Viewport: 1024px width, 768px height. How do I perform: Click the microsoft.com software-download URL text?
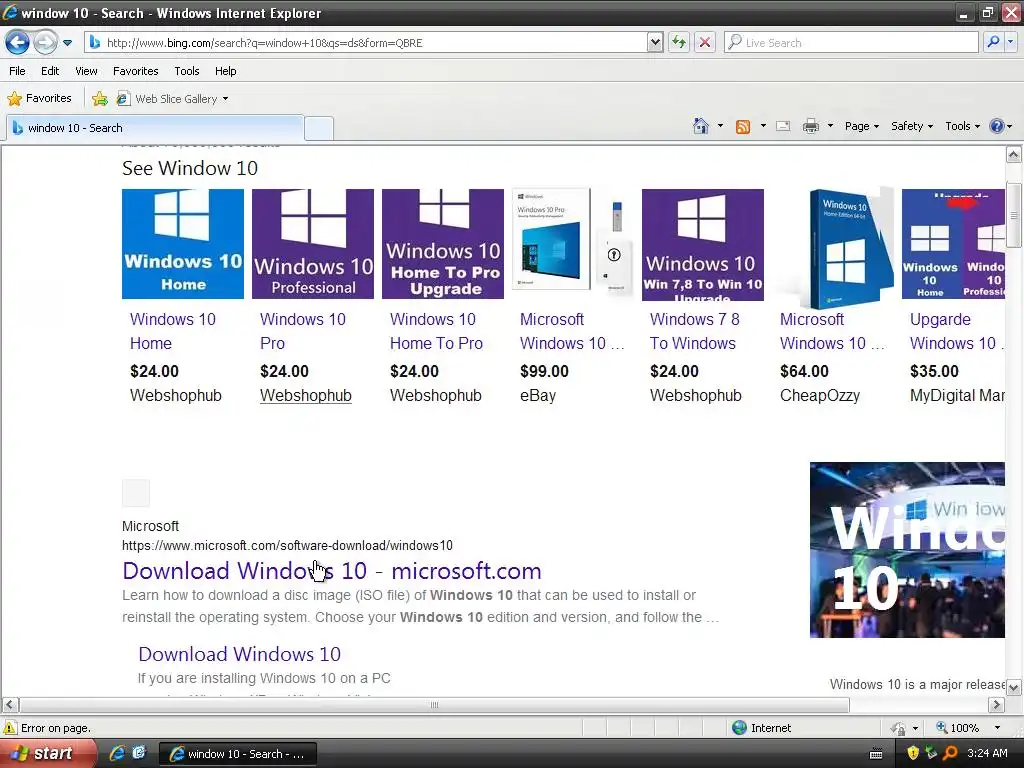pos(287,545)
